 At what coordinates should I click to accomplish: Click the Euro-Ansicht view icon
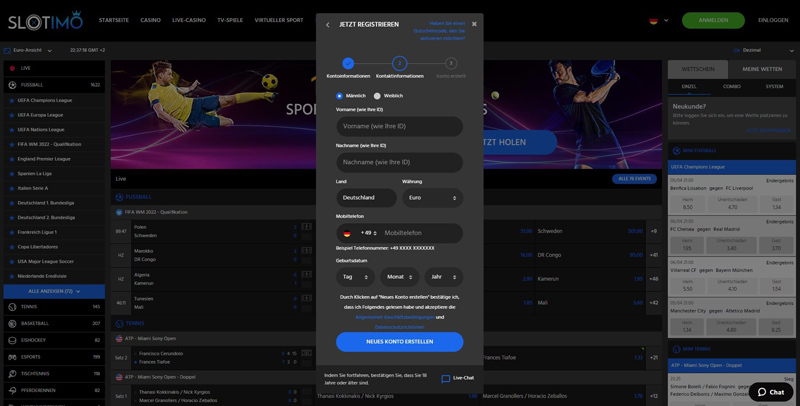(x=7, y=50)
